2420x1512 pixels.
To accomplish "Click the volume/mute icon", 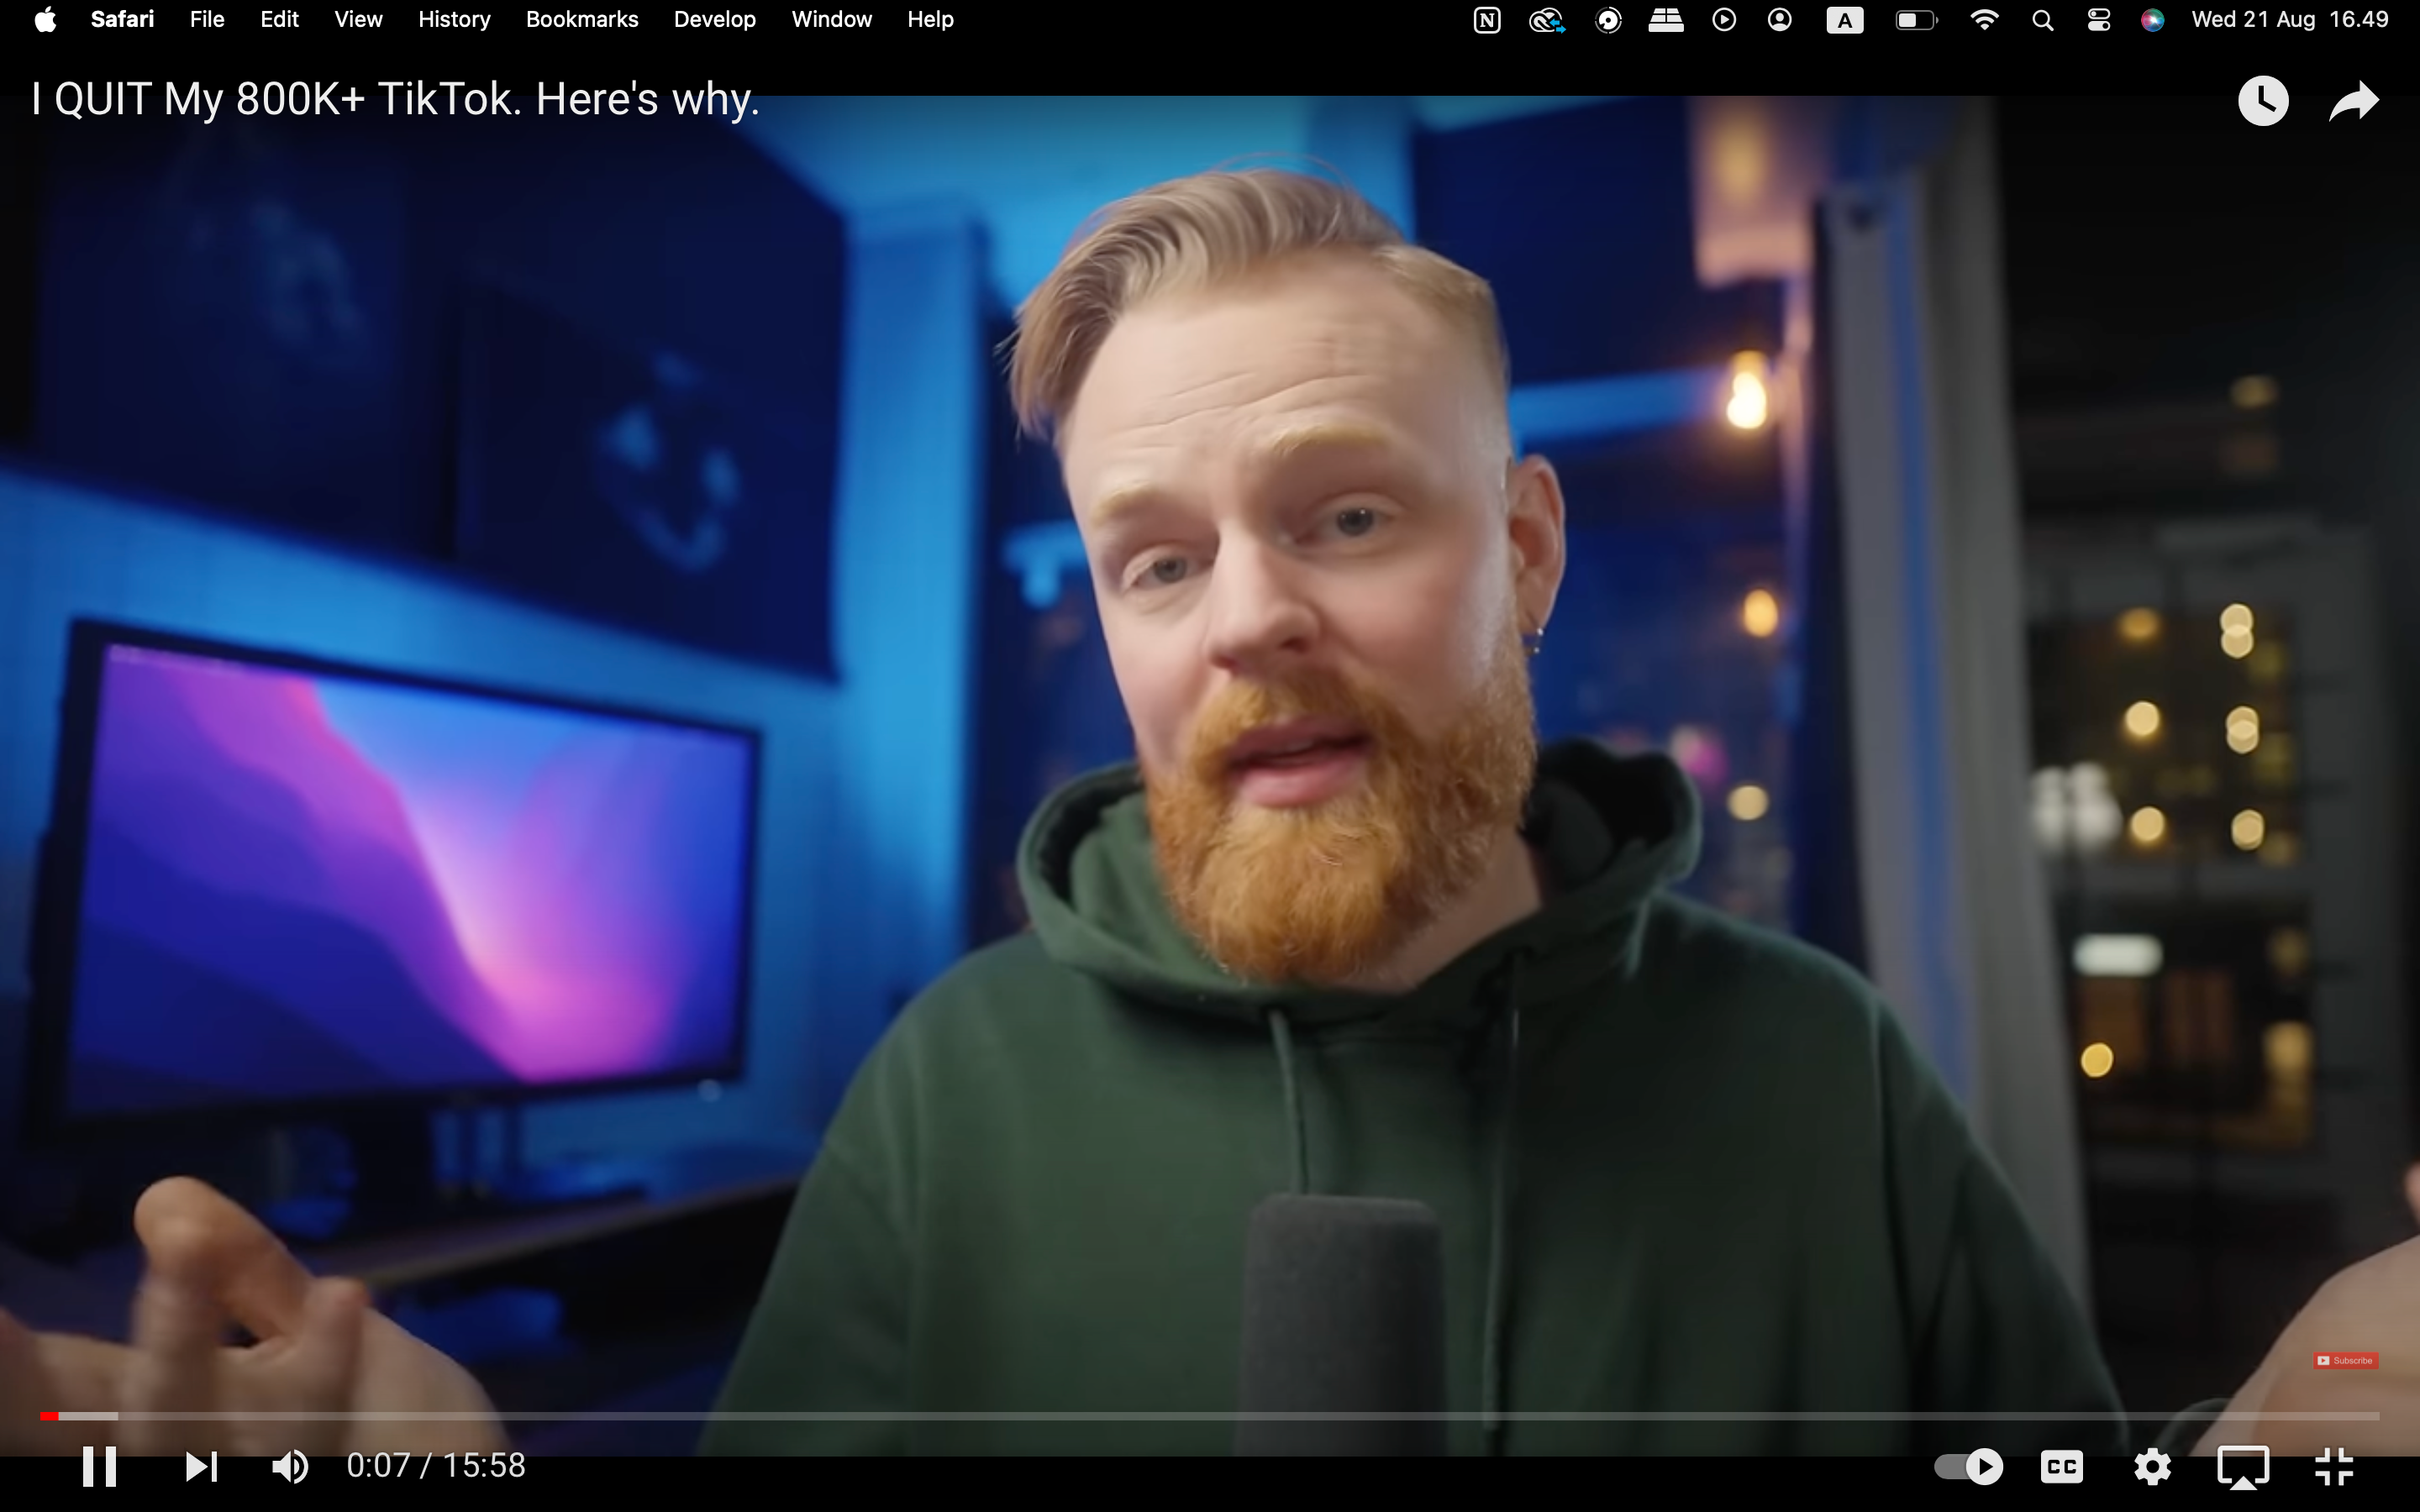I will click(x=289, y=1465).
